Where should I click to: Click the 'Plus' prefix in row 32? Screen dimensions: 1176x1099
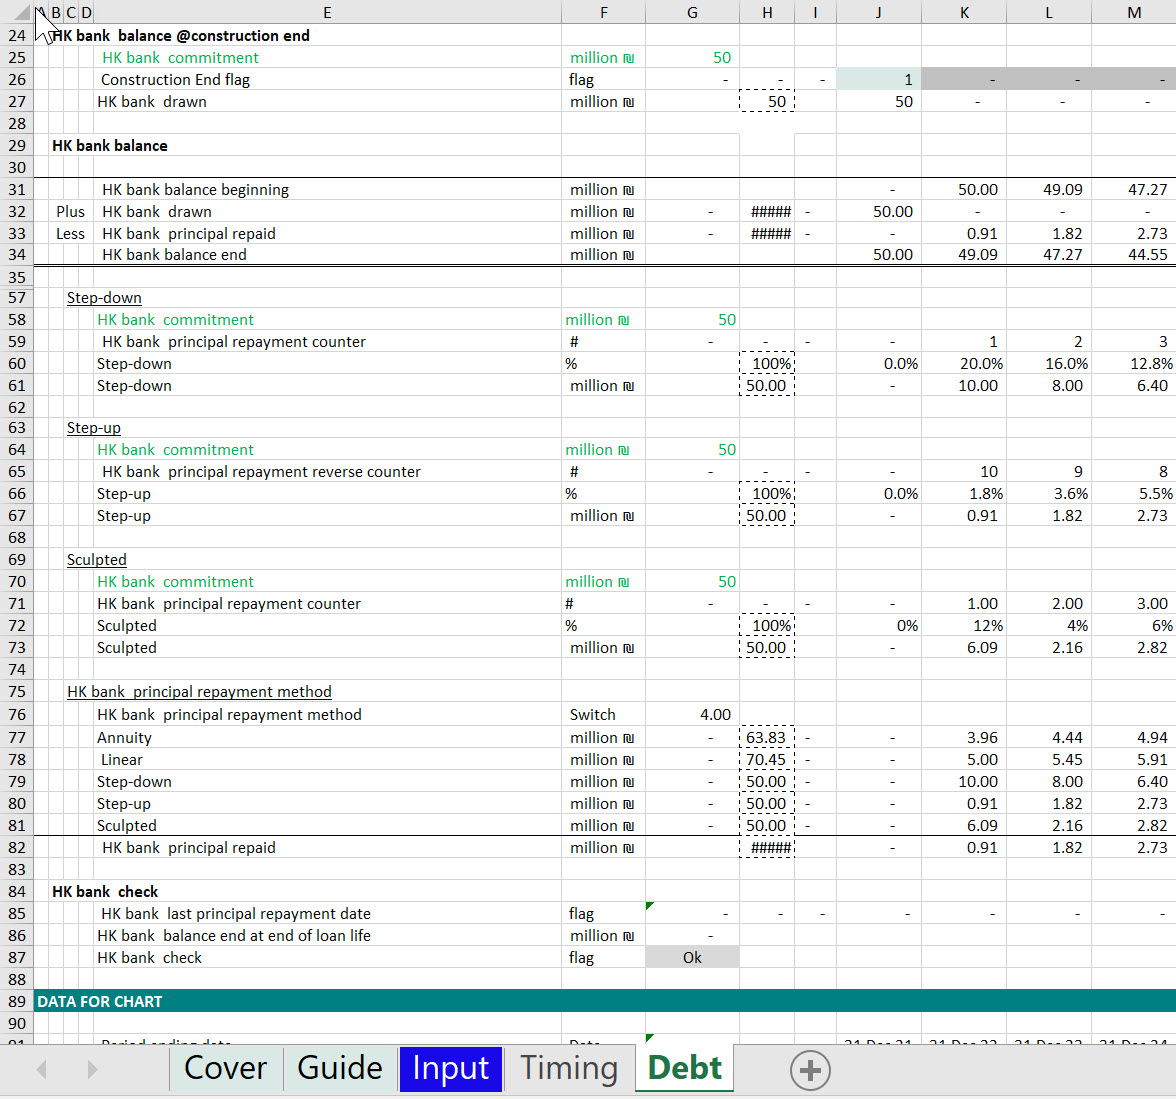70,212
